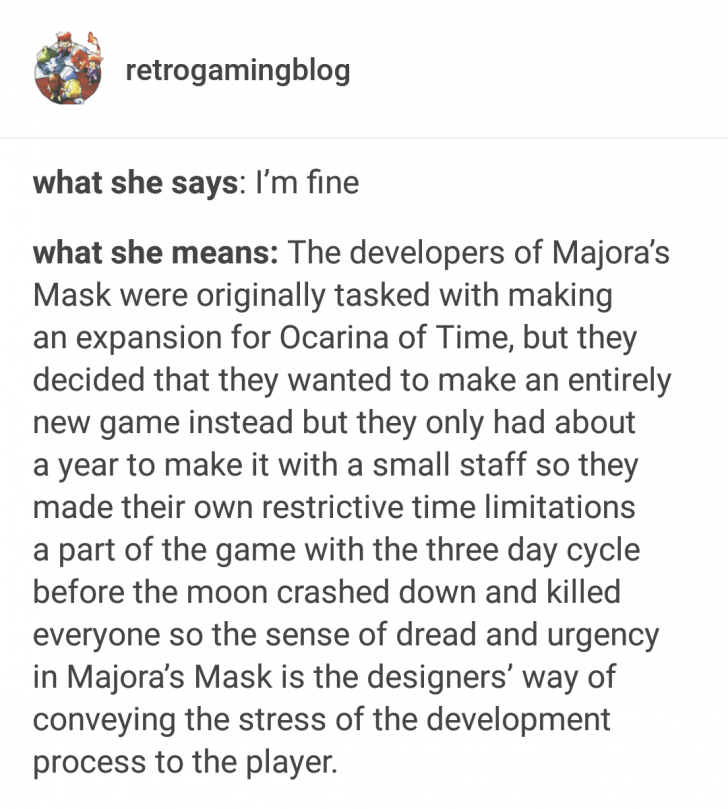Click the divider line below the header
The image size is (728, 809).
pos(364,138)
